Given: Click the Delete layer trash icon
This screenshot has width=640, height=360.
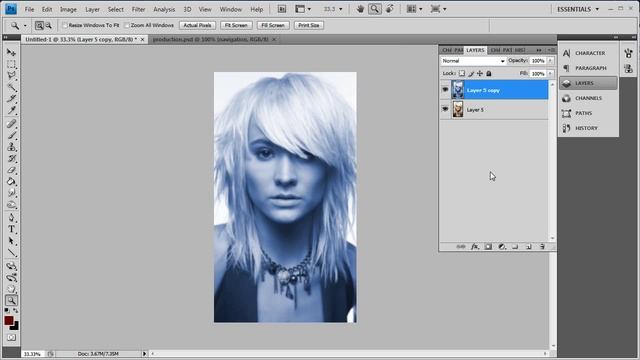Looking at the screenshot, I should click(x=542, y=247).
